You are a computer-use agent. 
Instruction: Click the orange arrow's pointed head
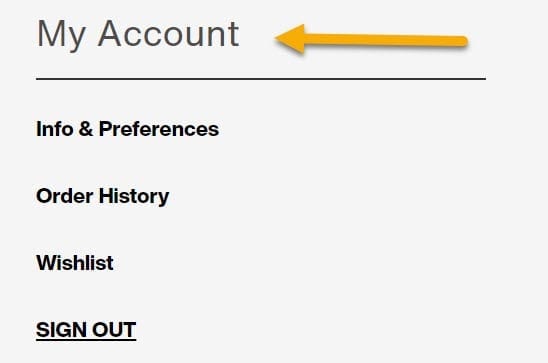(290, 39)
